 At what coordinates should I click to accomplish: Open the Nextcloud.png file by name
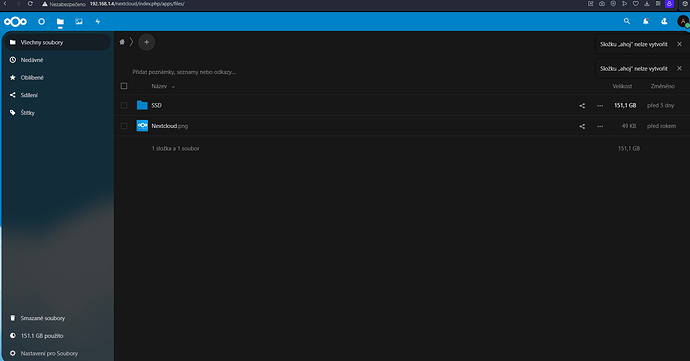tap(169, 126)
